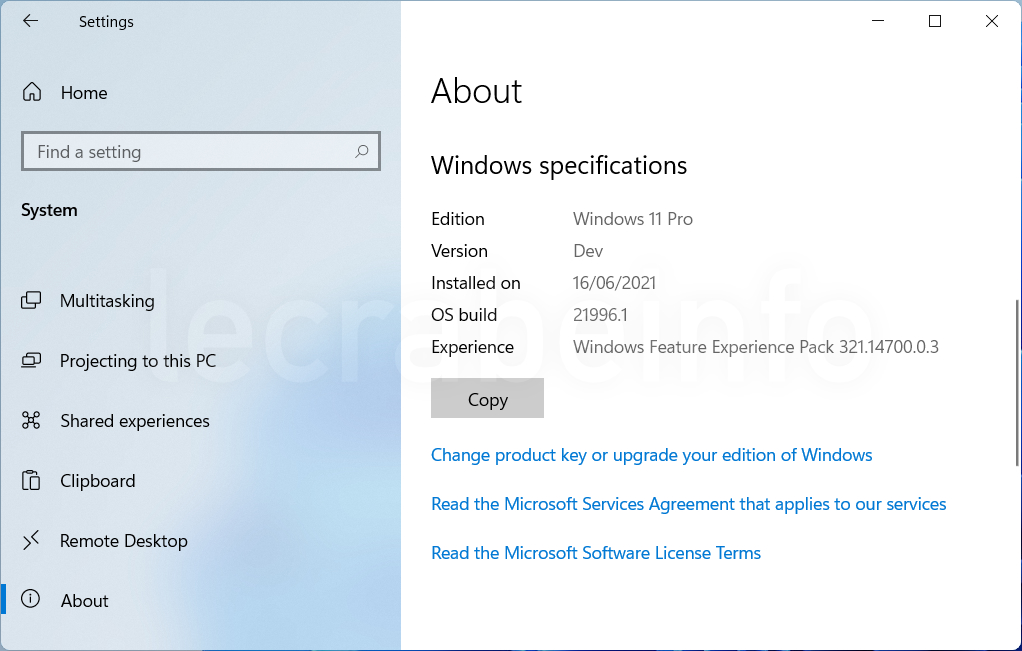1022x651 pixels.
Task: Click the Settings window title text
Action: (x=106, y=22)
